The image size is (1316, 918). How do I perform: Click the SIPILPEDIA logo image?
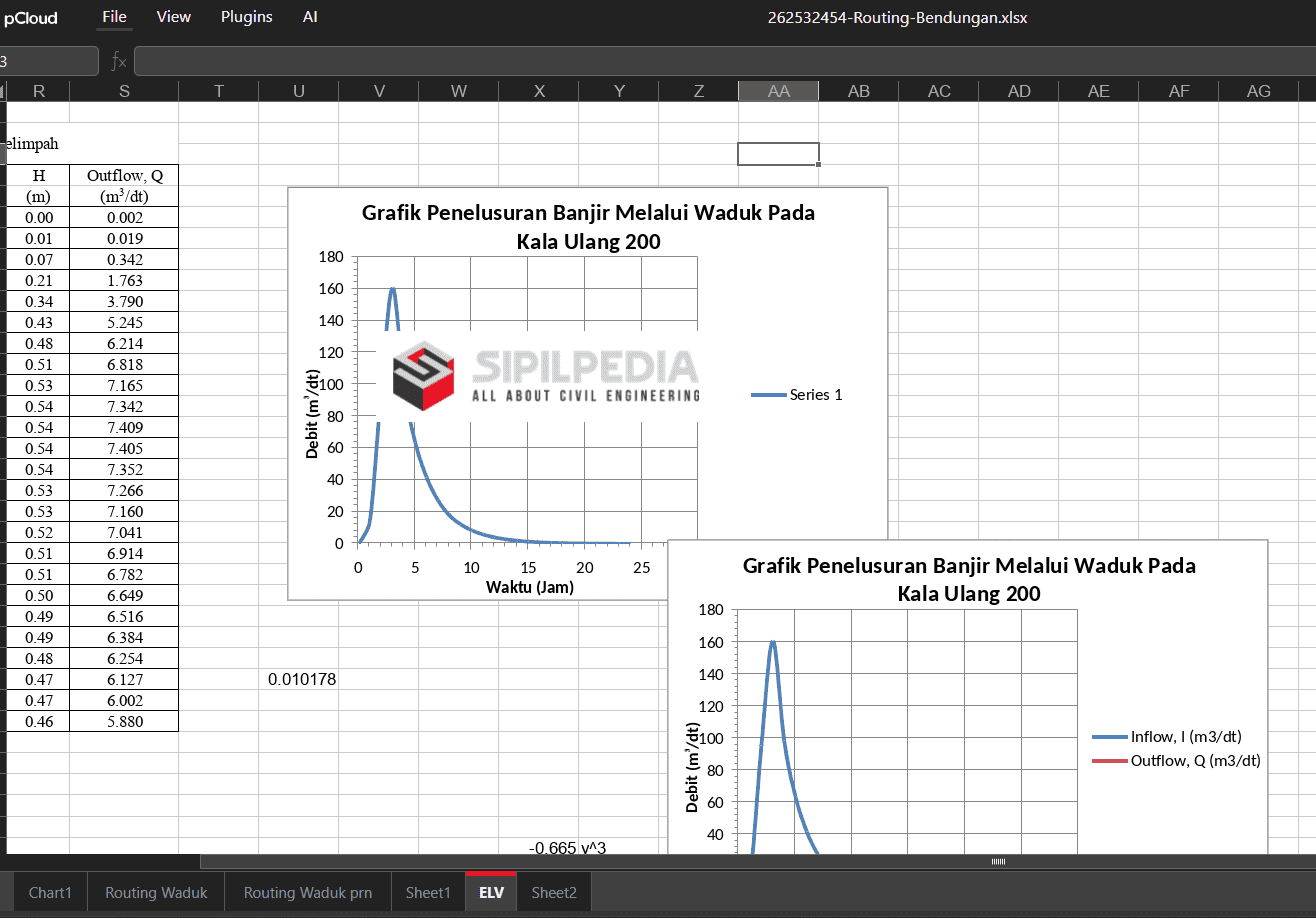pos(545,376)
